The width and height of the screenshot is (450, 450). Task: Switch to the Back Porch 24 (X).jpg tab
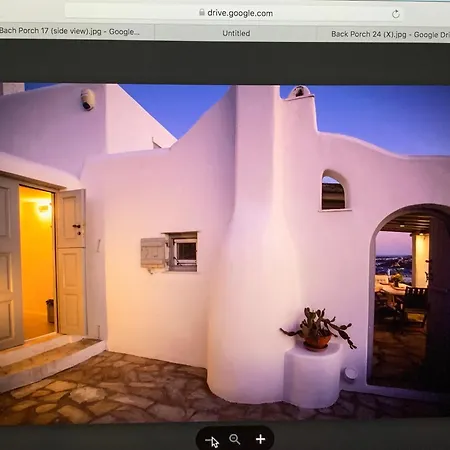point(383,34)
